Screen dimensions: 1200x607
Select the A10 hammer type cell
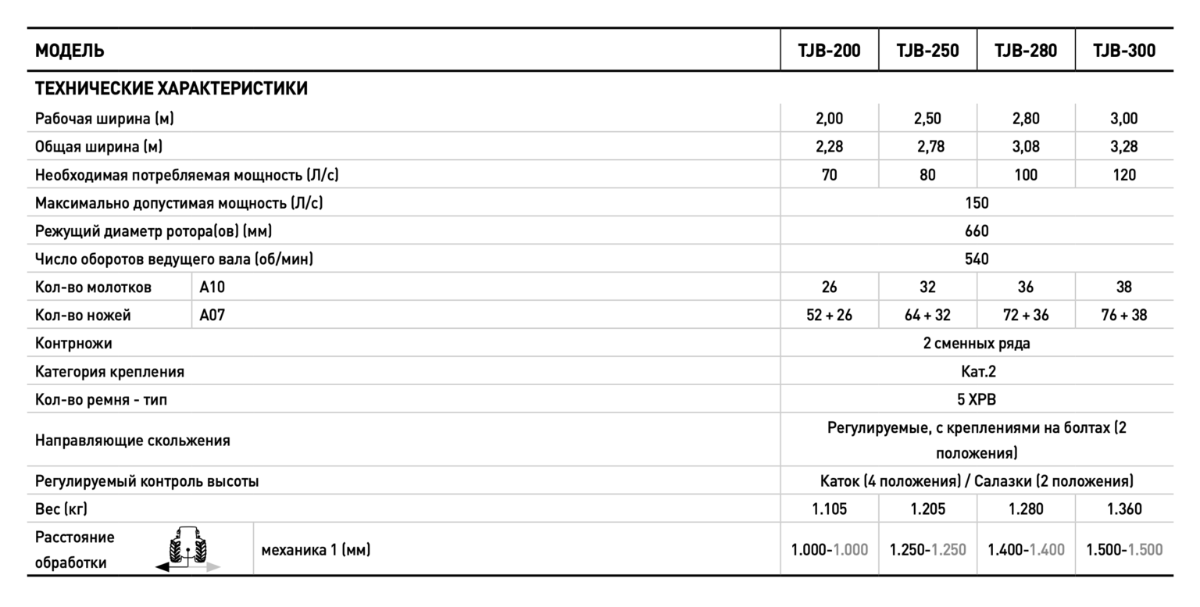coord(213,287)
